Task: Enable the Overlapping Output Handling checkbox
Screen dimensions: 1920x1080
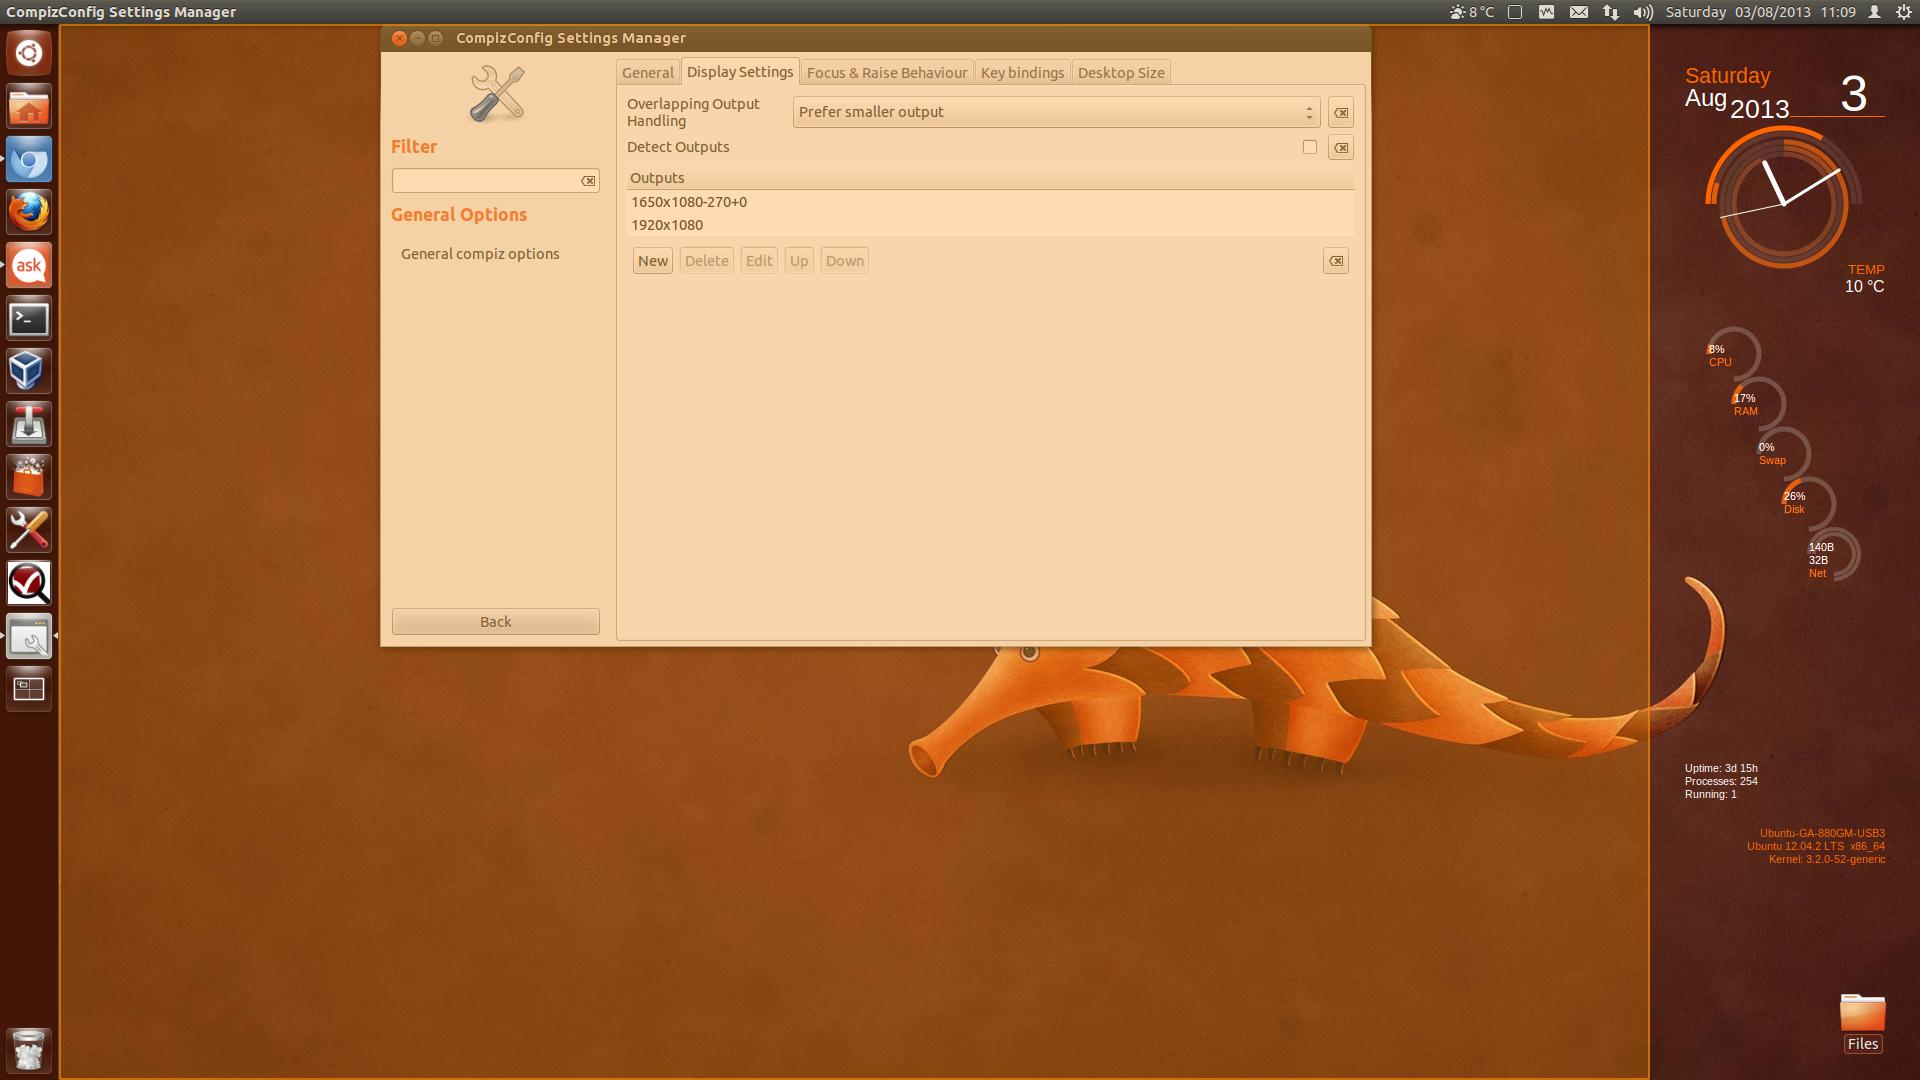Action: click(x=1309, y=146)
